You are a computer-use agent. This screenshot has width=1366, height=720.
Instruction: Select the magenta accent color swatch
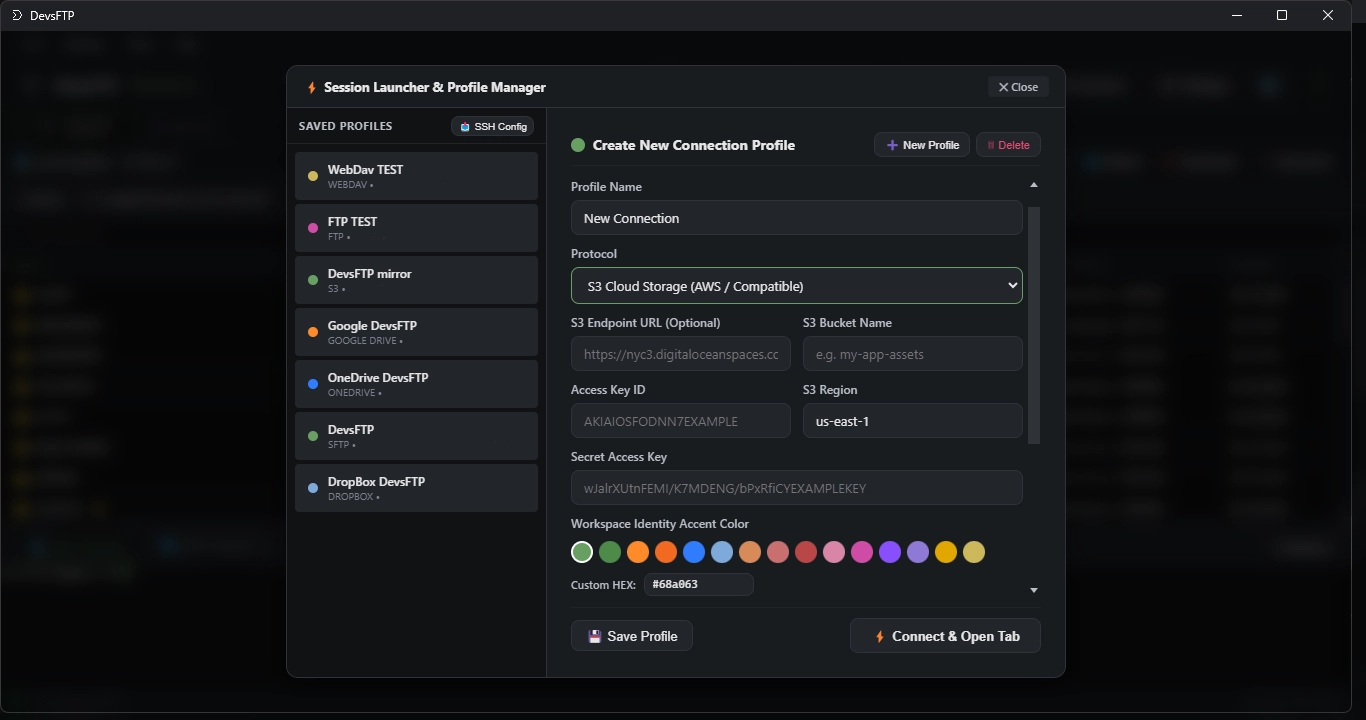(862, 552)
